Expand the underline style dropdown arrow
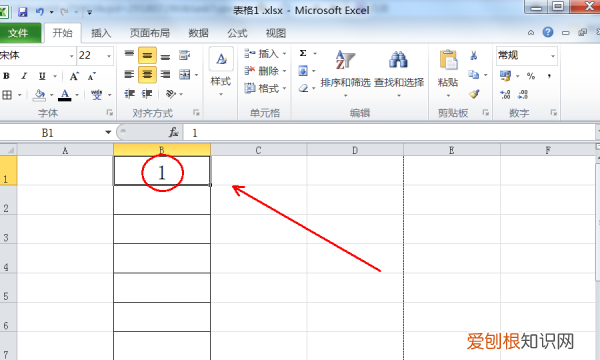Image resolution: width=600 pixels, height=360 pixels. point(55,76)
